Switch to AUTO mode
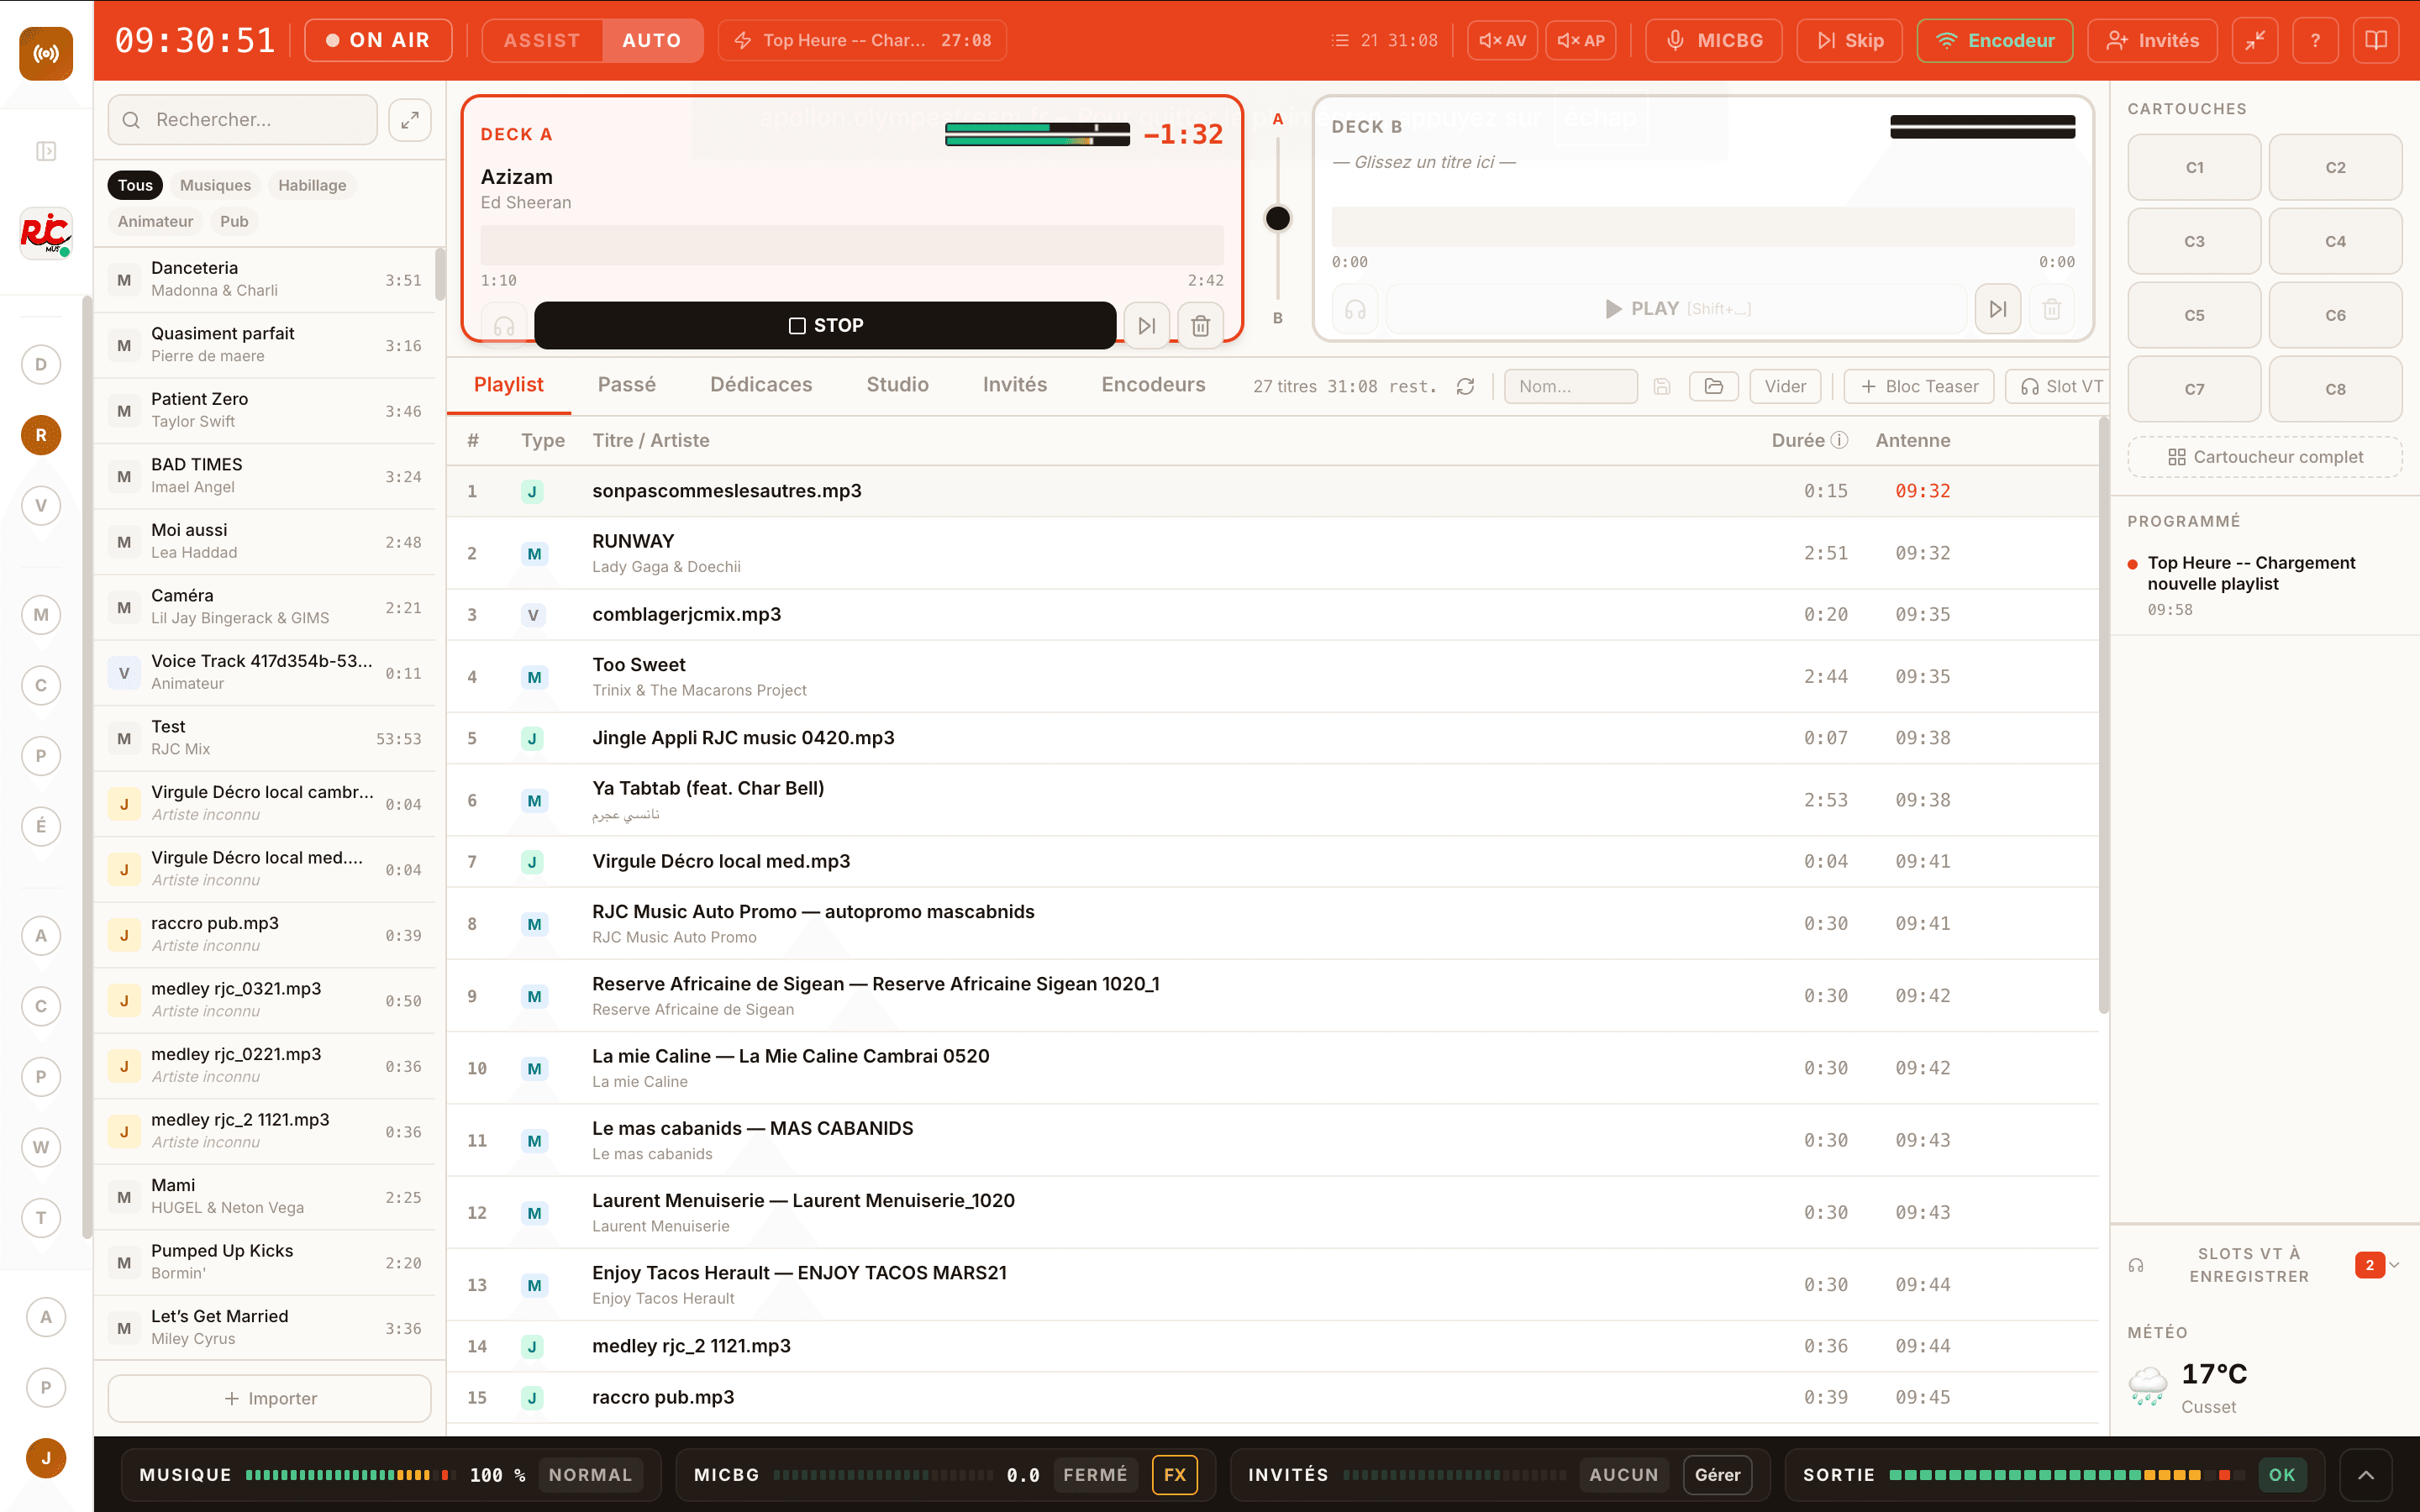Viewport: 2420px width, 1512px height. pyautogui.click(x=652, y=41)
